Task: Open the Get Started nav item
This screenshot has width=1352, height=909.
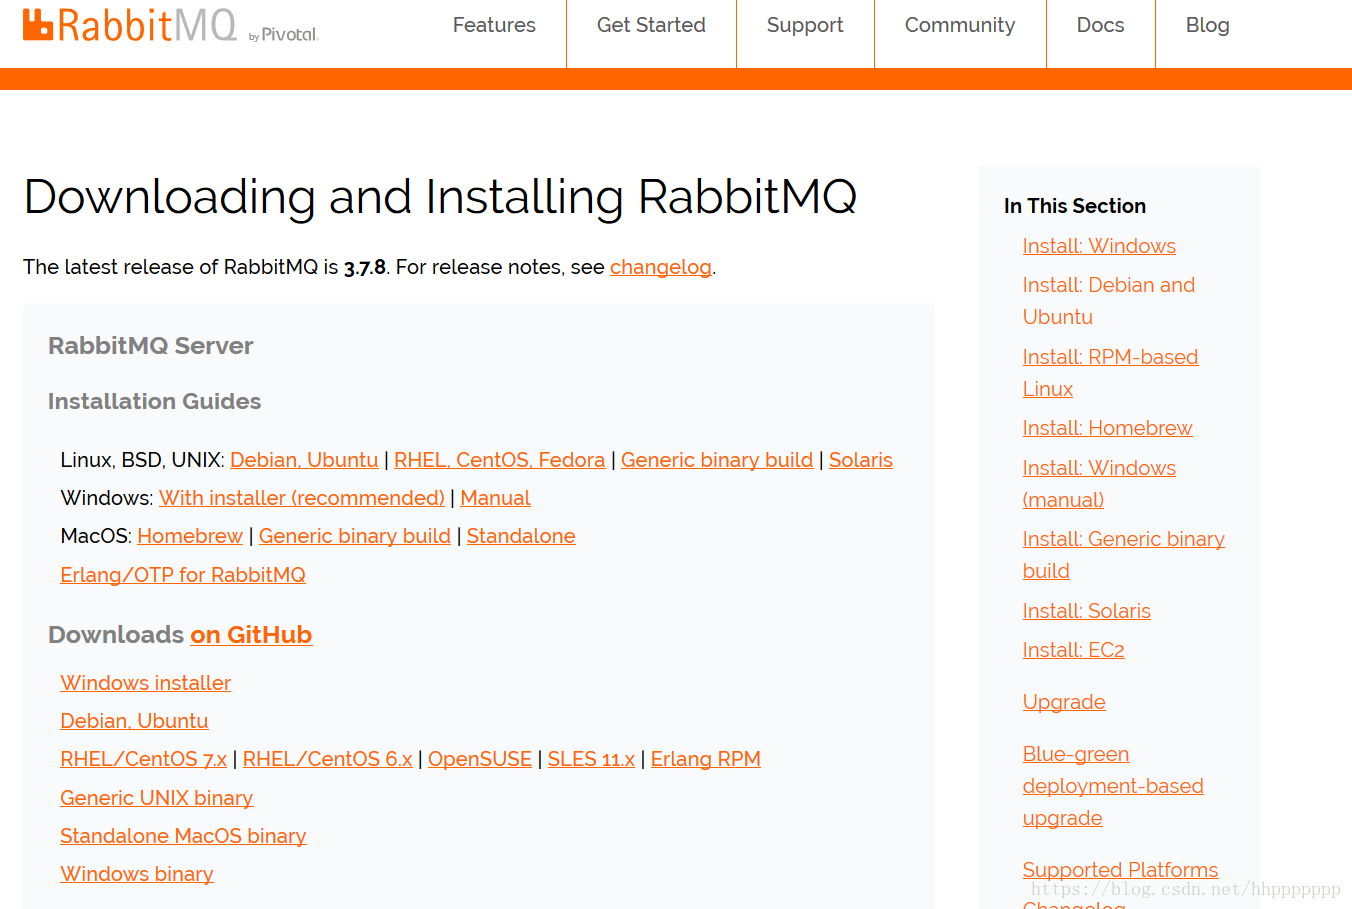Action: [x=651, y=25]
